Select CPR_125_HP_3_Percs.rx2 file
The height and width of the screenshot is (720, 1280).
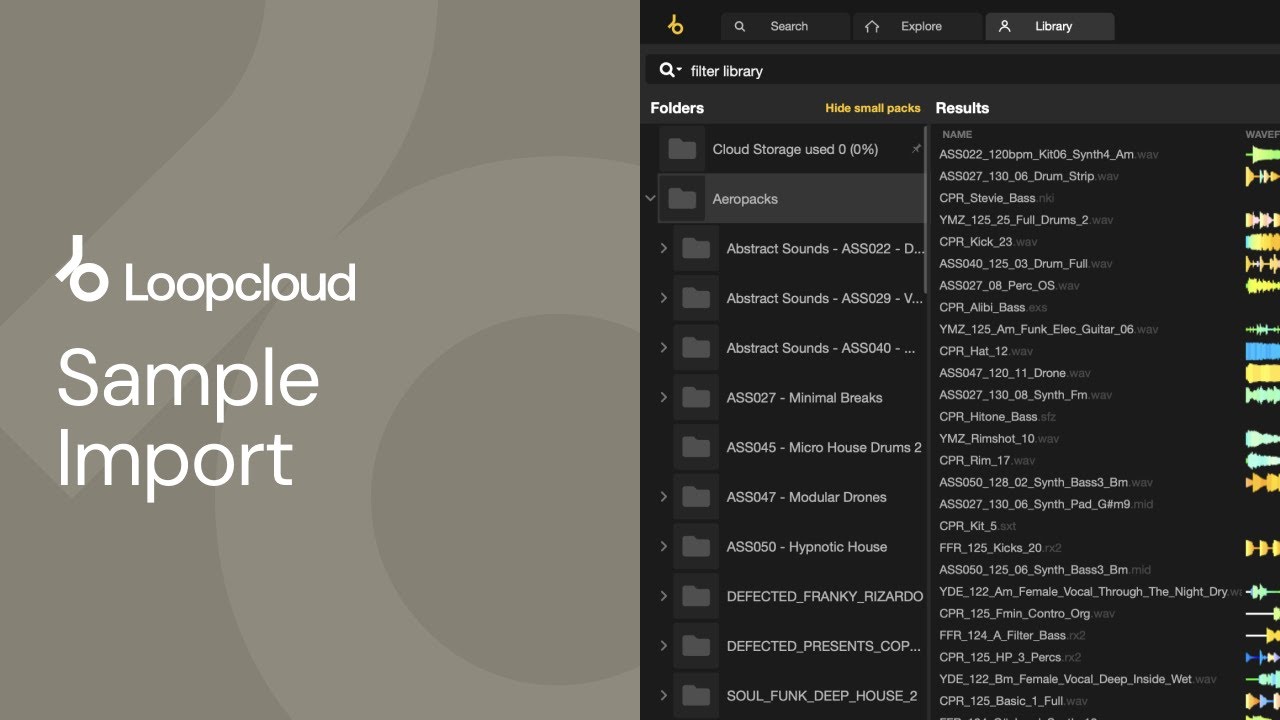point(1010,658)
